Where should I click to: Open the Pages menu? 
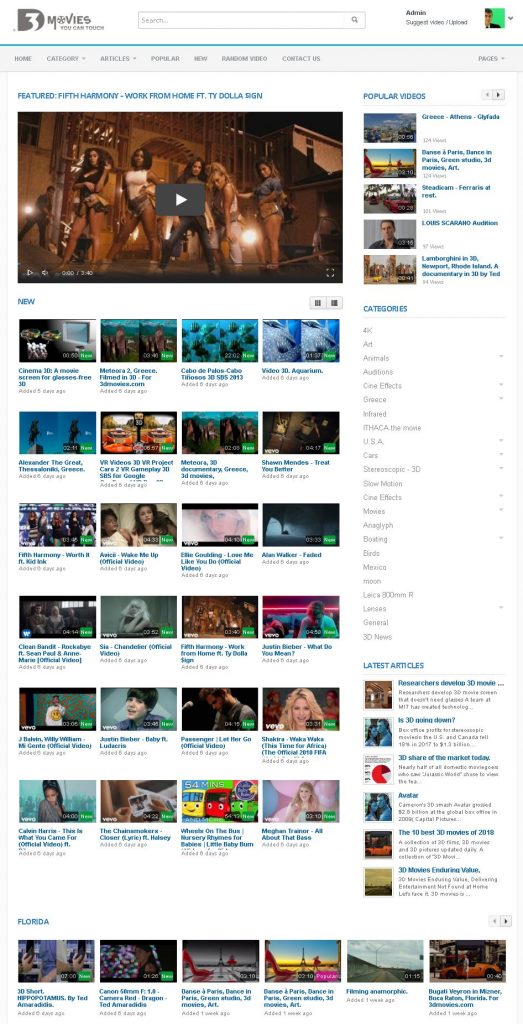(491, 59)
